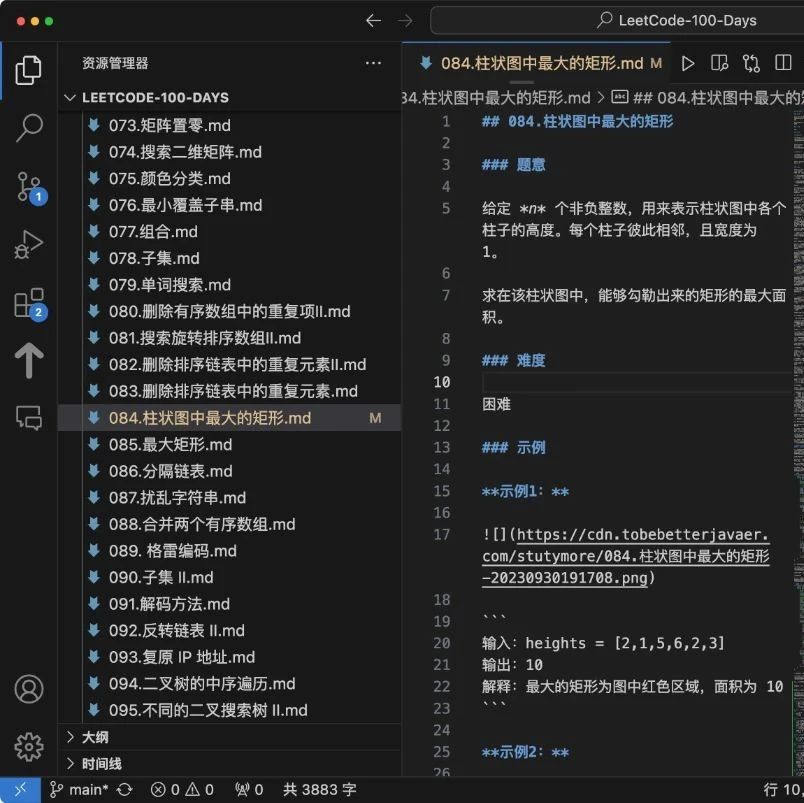Open Extensions view with badge 2
The width and height of the screenshot is (804, 803).
30,304
